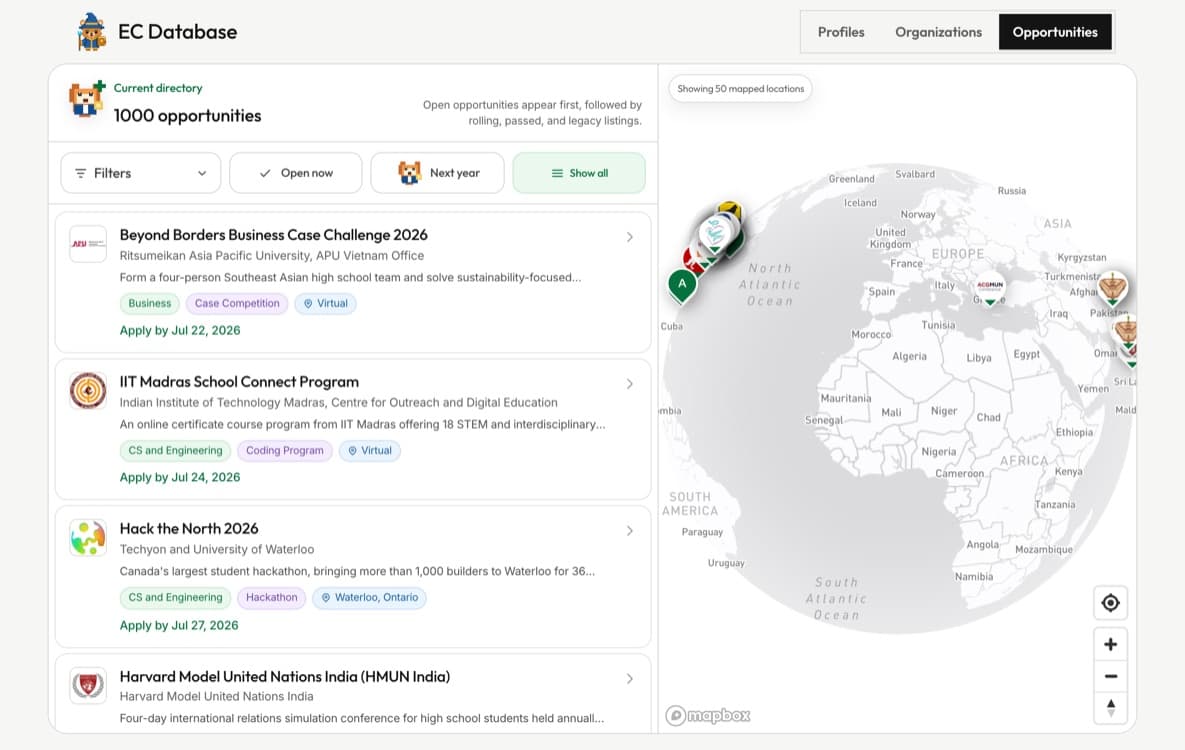1185x750 pixels.
Task: Click the Waterloo, Ontario location tag
Action: point(369,597)
